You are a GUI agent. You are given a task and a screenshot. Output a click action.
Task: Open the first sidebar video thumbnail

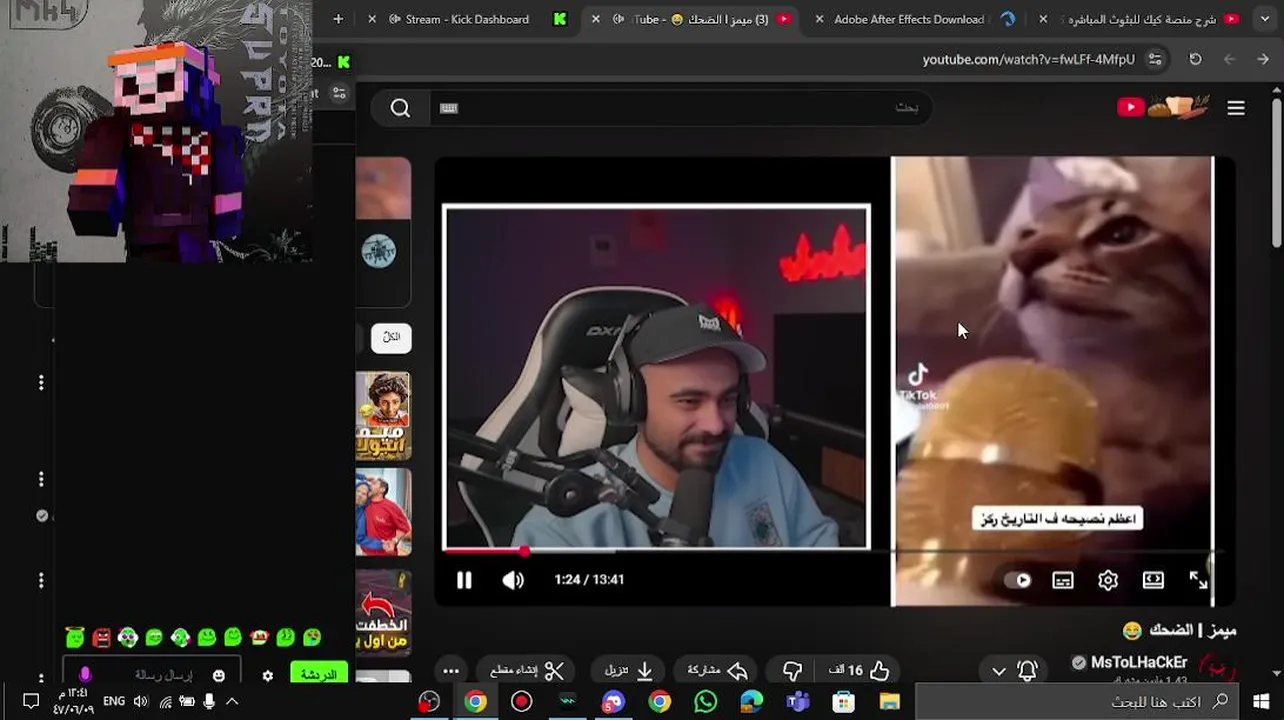[383, 416]
